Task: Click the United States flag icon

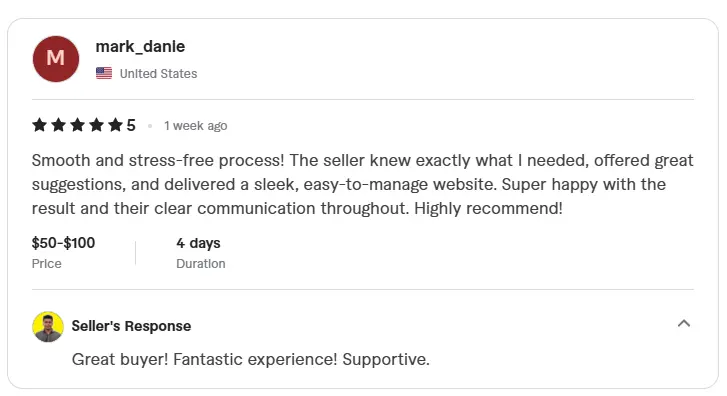Action: (104, 73)
